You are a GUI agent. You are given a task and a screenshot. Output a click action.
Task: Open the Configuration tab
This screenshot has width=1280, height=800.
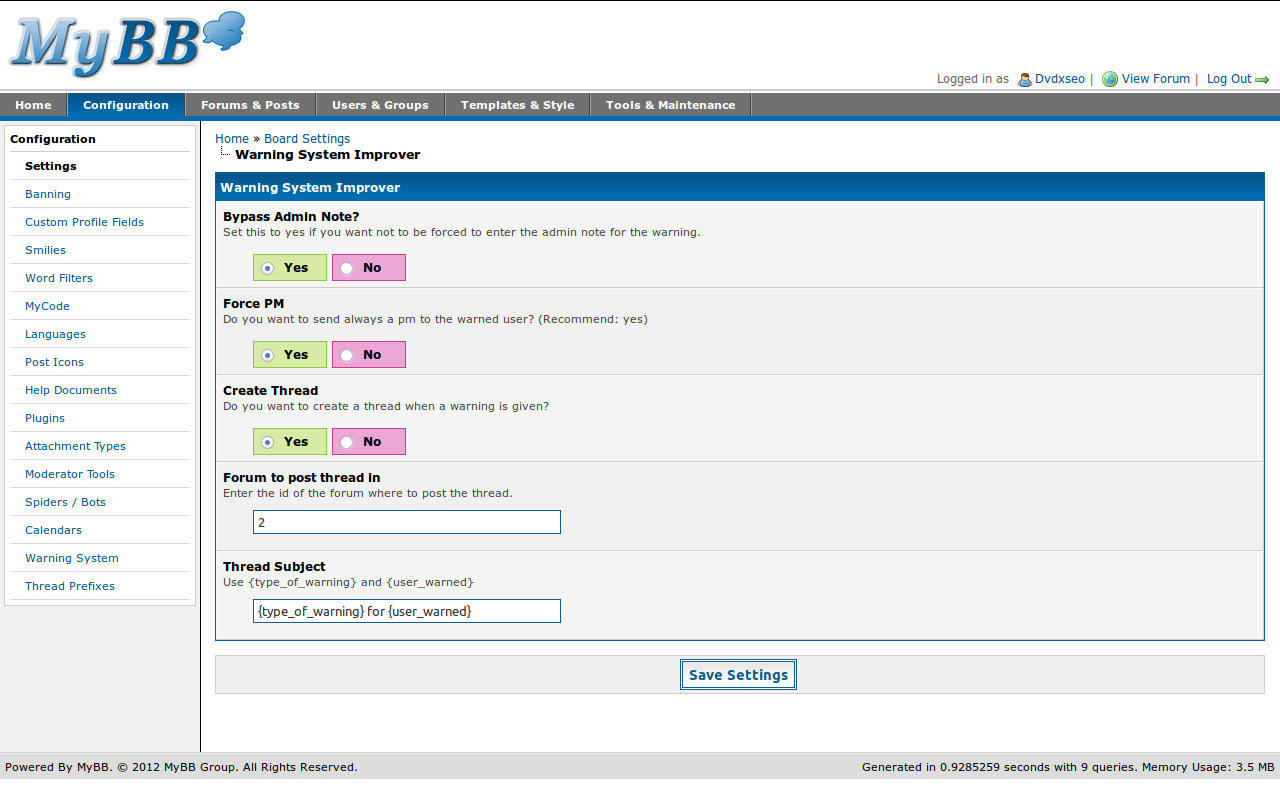tap(126, 105)
